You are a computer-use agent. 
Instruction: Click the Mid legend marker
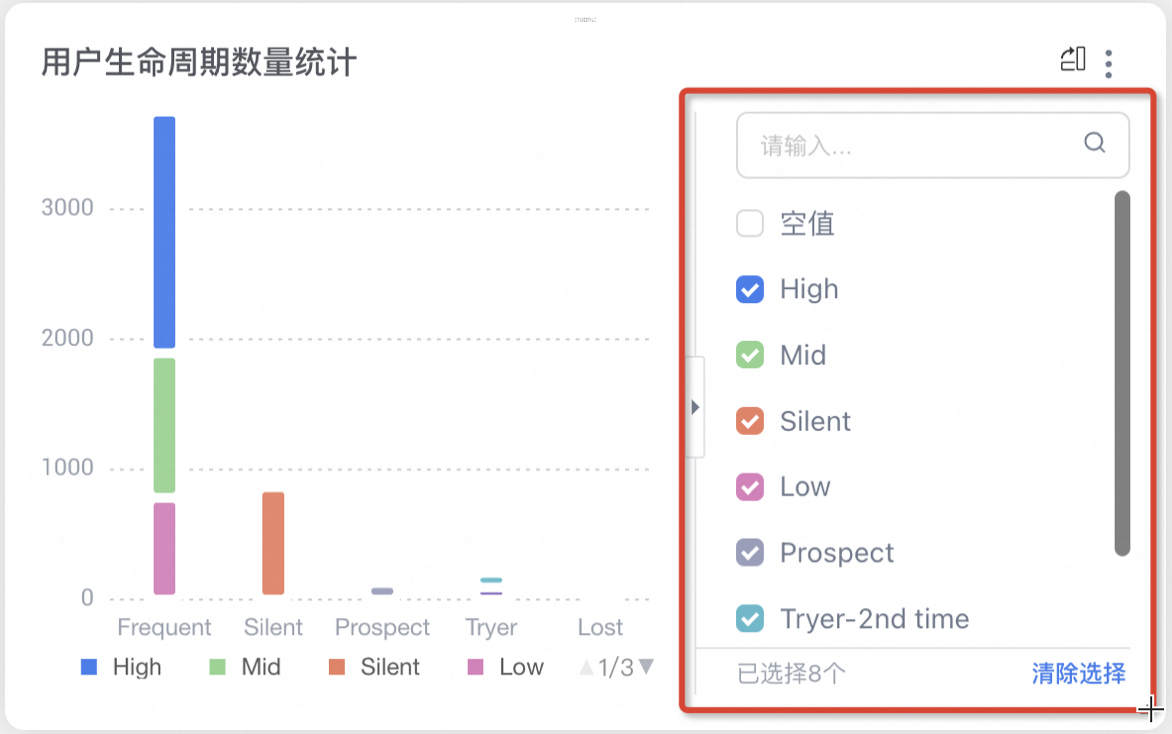pyautogui.click(x=218, y=667)
